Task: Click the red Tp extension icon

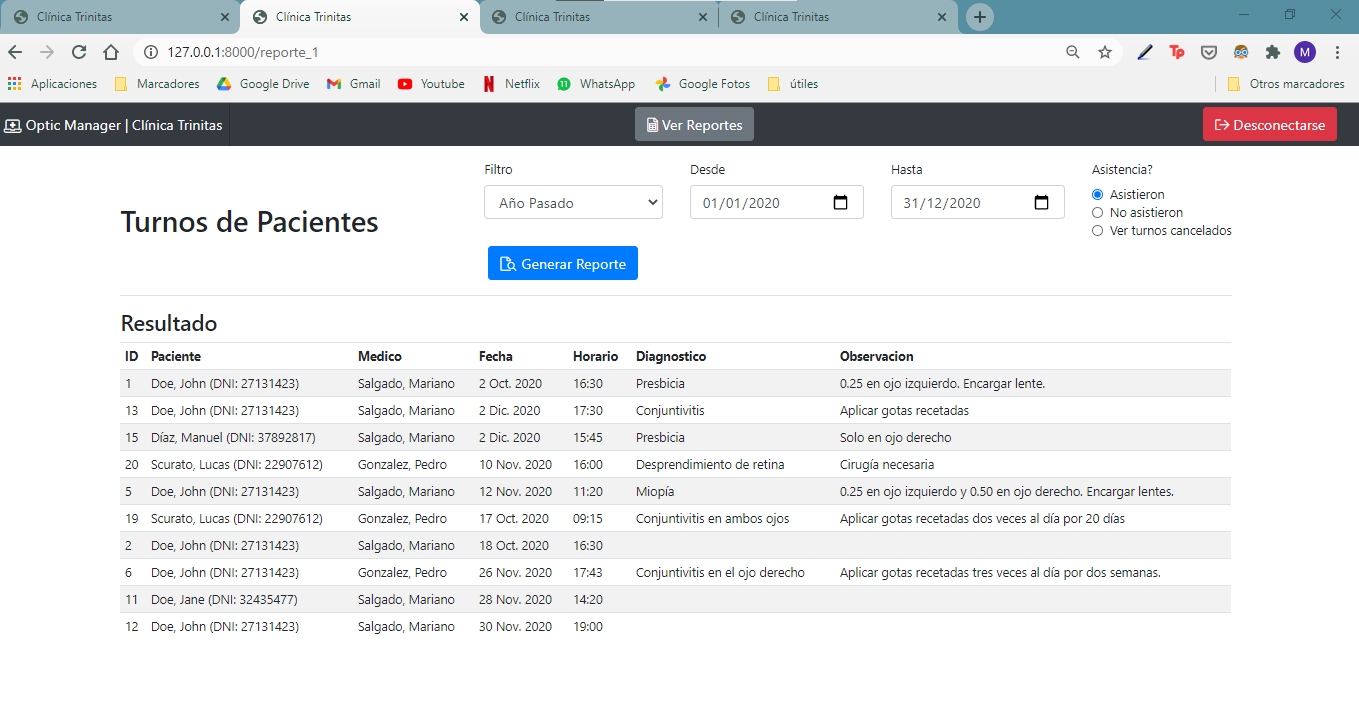Action: click(x=1177, y=52)
